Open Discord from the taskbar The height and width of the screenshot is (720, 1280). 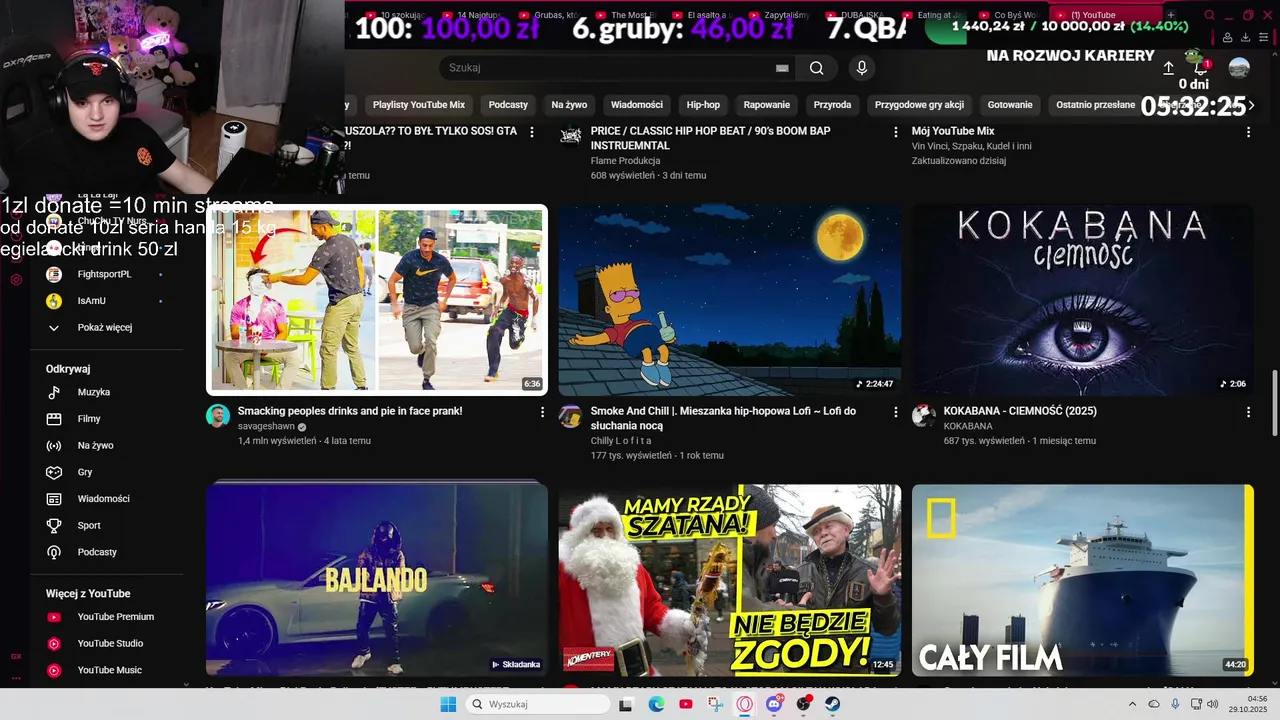[x=774, y=704]
